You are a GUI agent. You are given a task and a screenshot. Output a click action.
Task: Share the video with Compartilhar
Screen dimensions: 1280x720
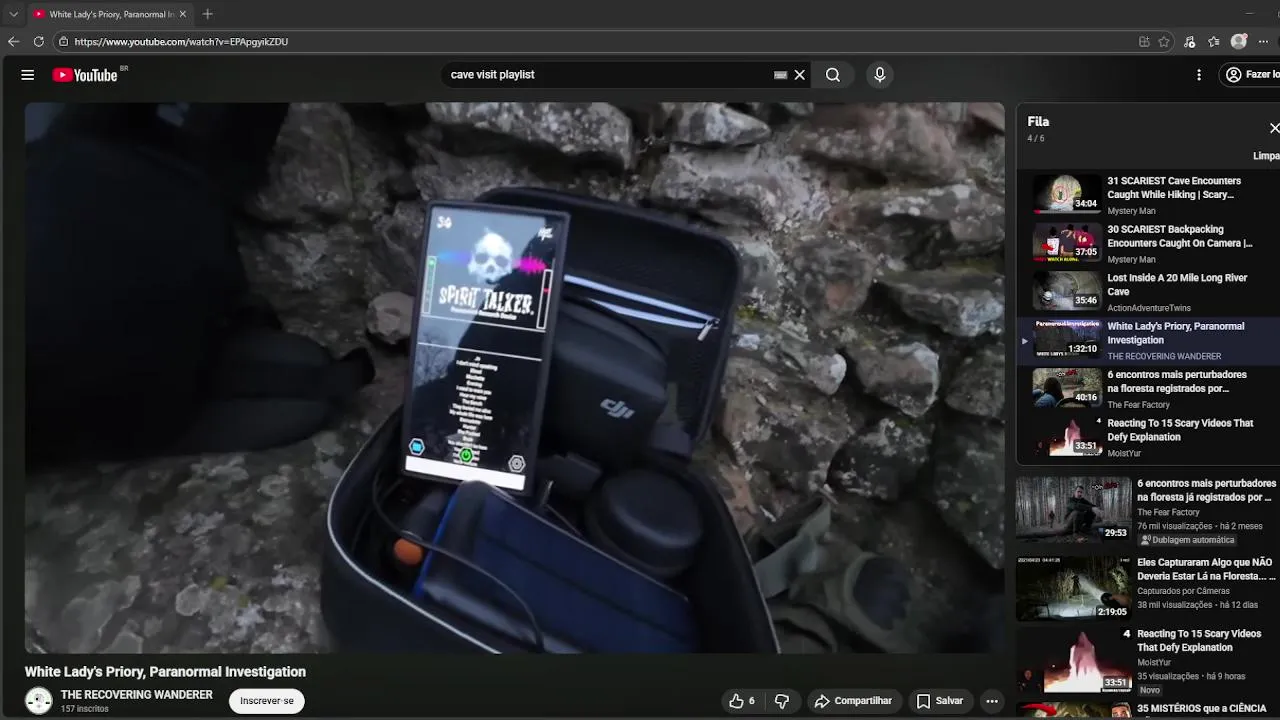(853, 701)
